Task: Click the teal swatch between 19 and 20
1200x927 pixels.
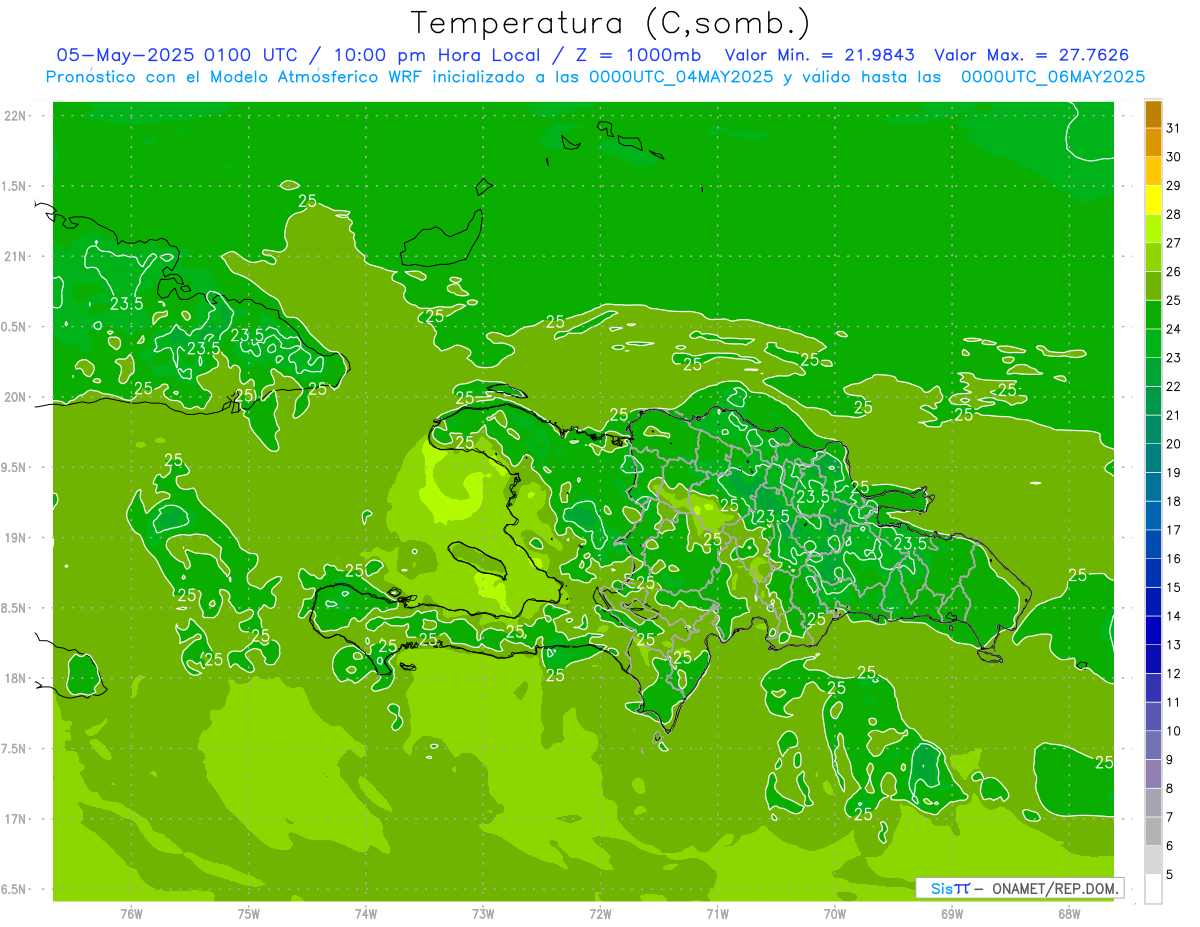Action: point(1153,459)
